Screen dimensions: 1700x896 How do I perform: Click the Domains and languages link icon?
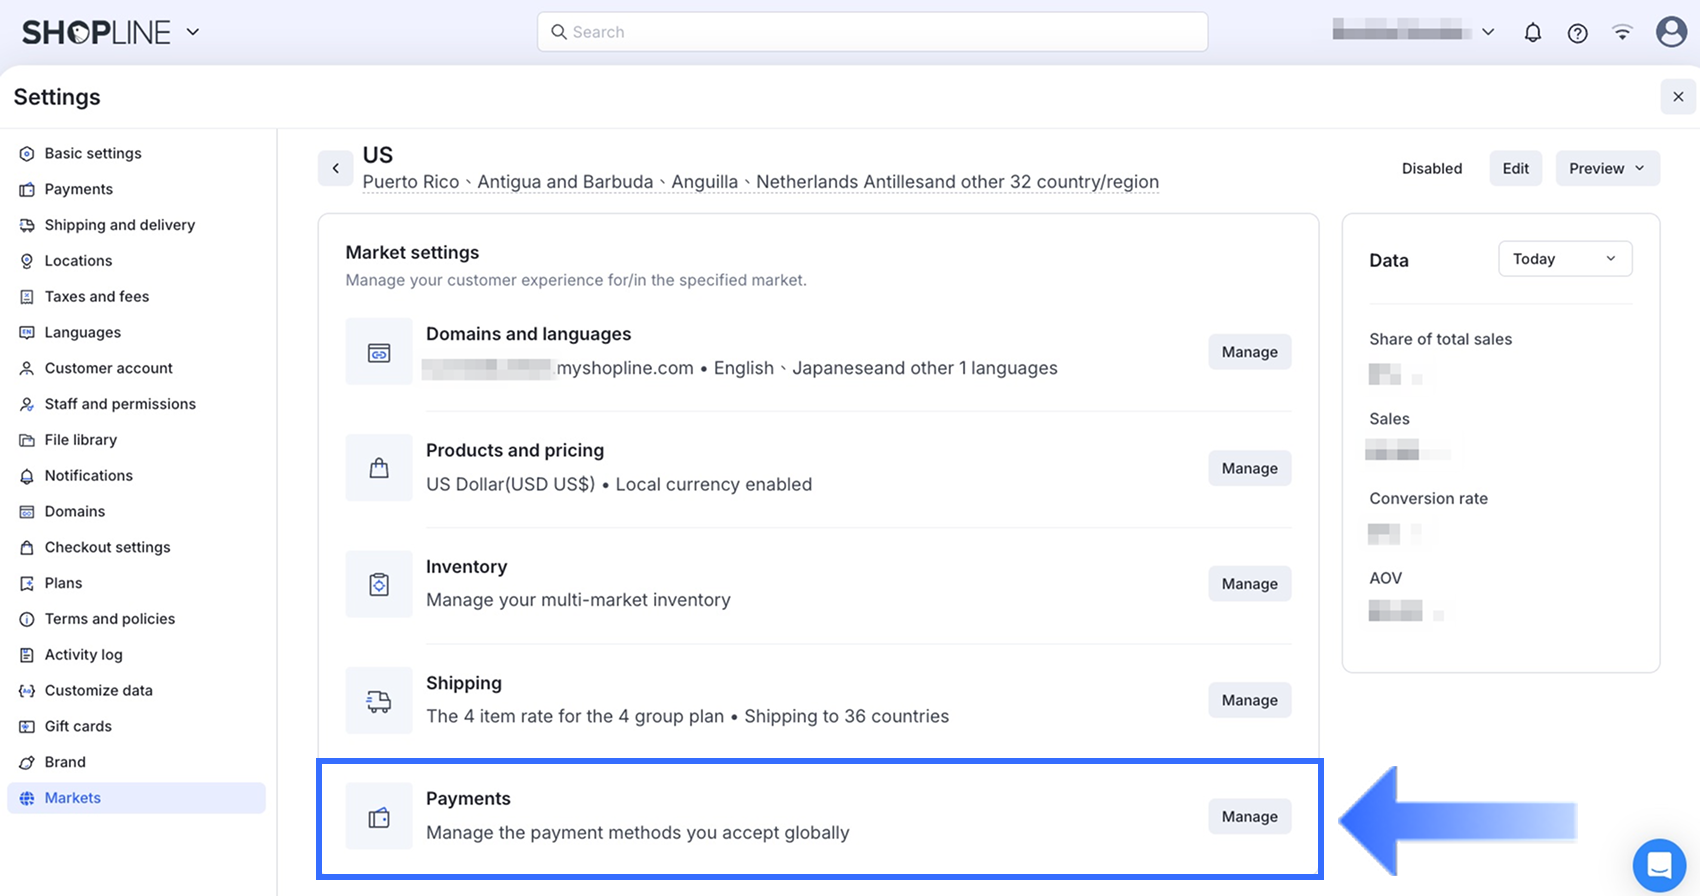[x=379, y=352]
